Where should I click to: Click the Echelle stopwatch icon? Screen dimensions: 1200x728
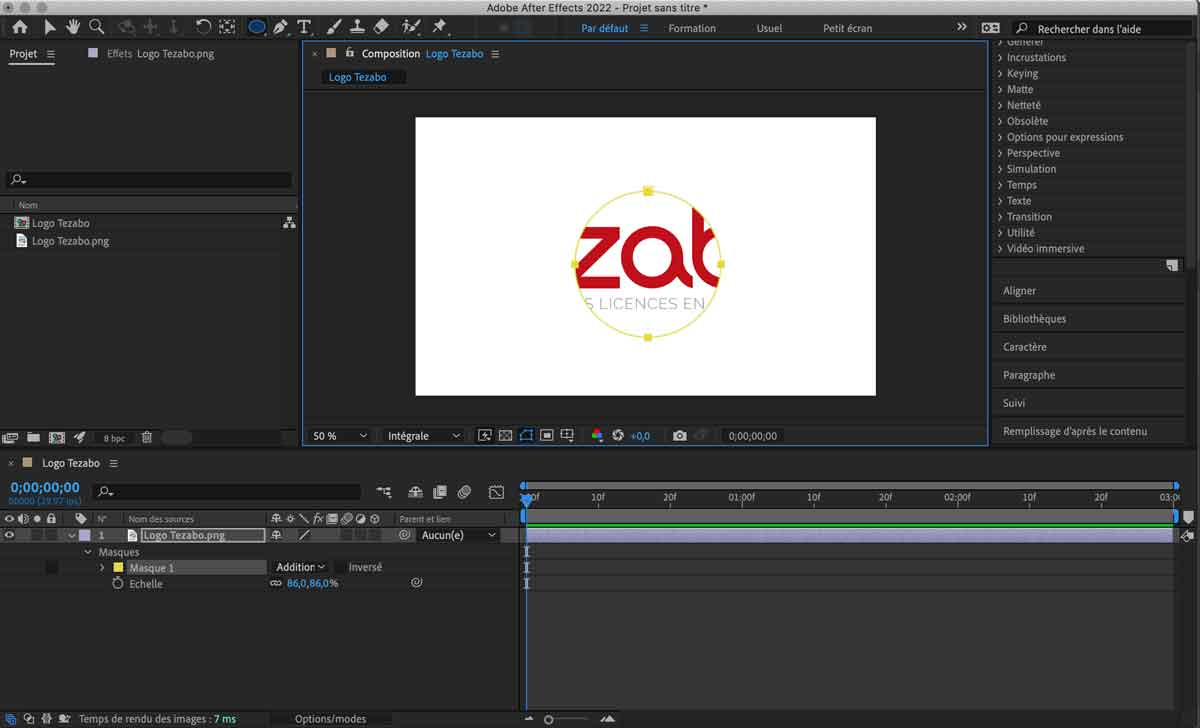117,584
